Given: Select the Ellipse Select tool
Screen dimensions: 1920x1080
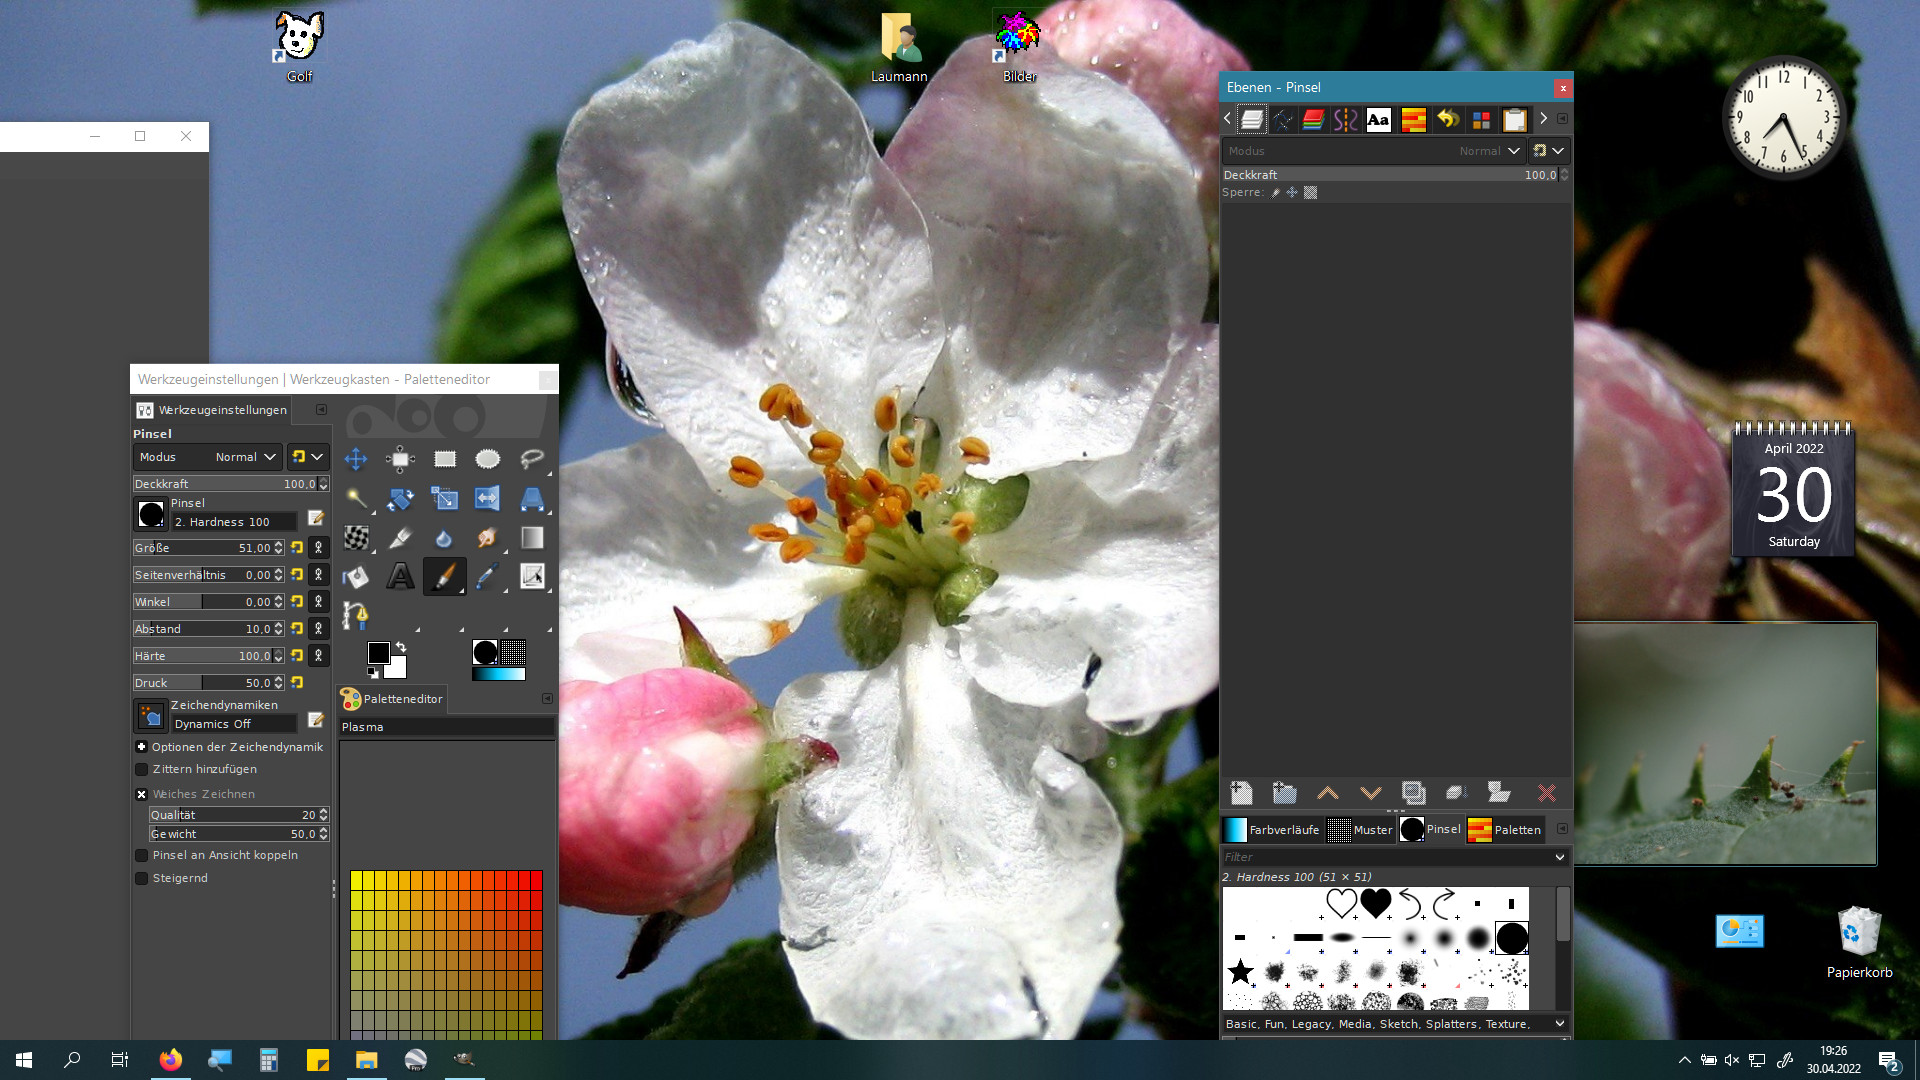Looking at the screenshot, I should (487, 459).
